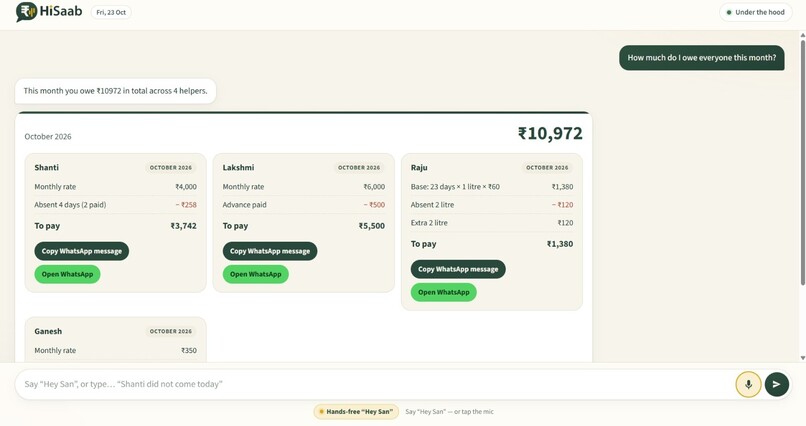Copy WhatsApp message for Shanti

[82, 251]
